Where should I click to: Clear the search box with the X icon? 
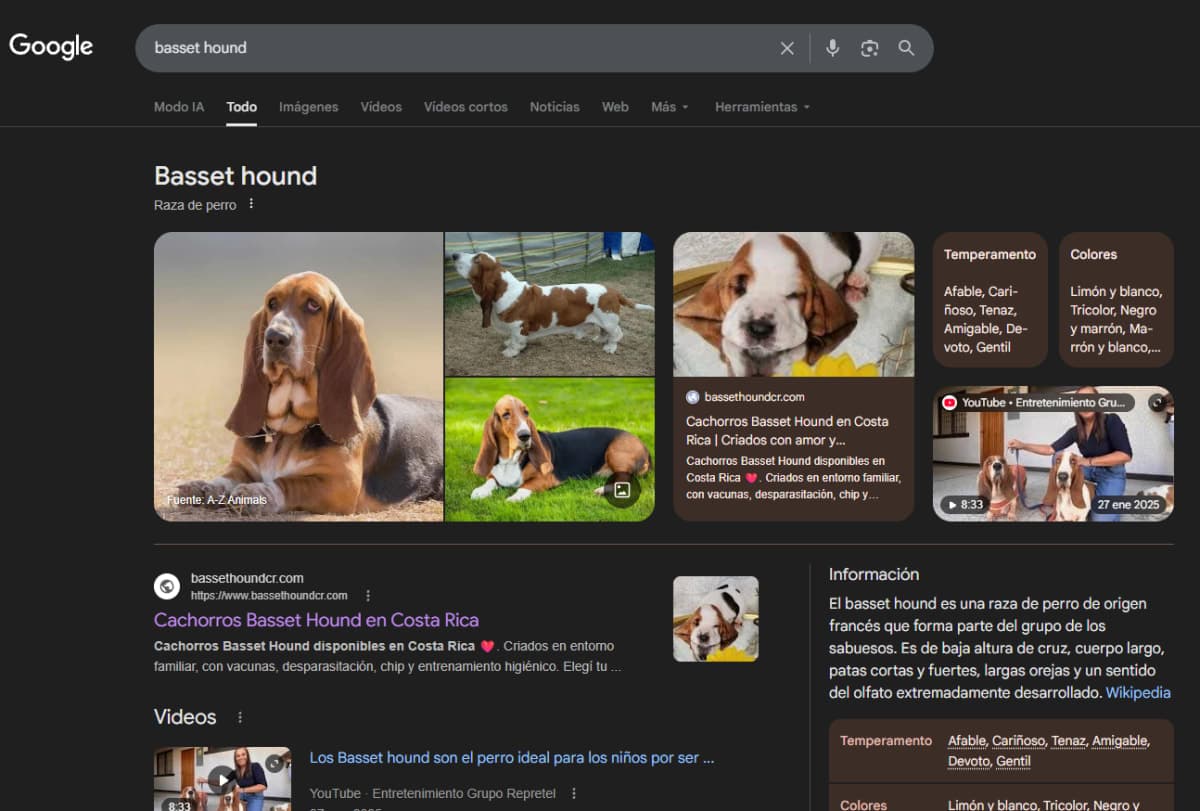pos(787,48)
